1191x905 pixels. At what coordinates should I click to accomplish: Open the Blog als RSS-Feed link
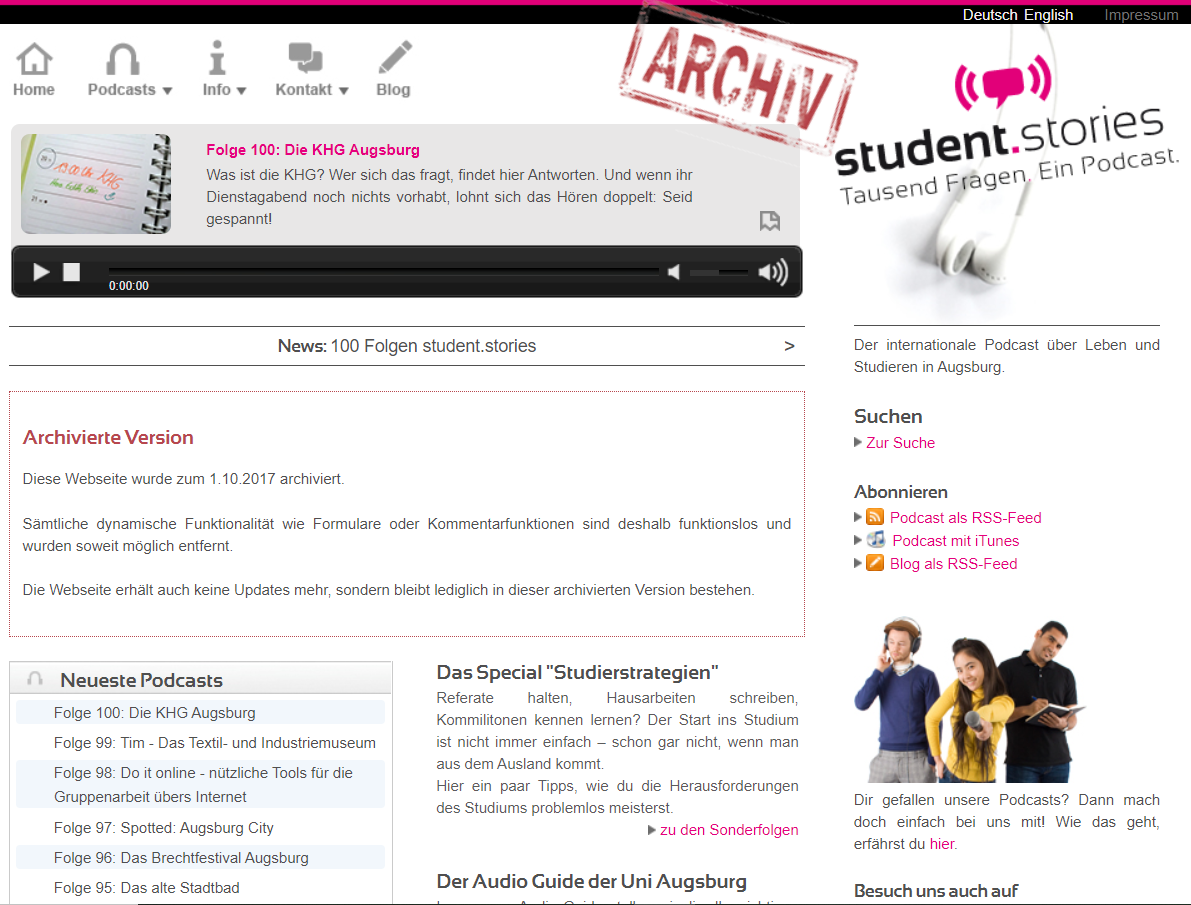(953, 564)
